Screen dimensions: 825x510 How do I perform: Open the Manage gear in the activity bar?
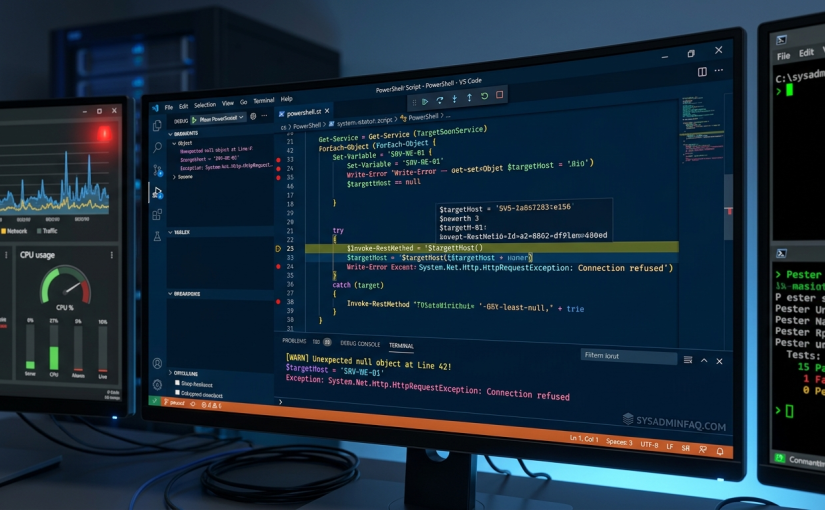pyautogui.click(x=157, y=384)
